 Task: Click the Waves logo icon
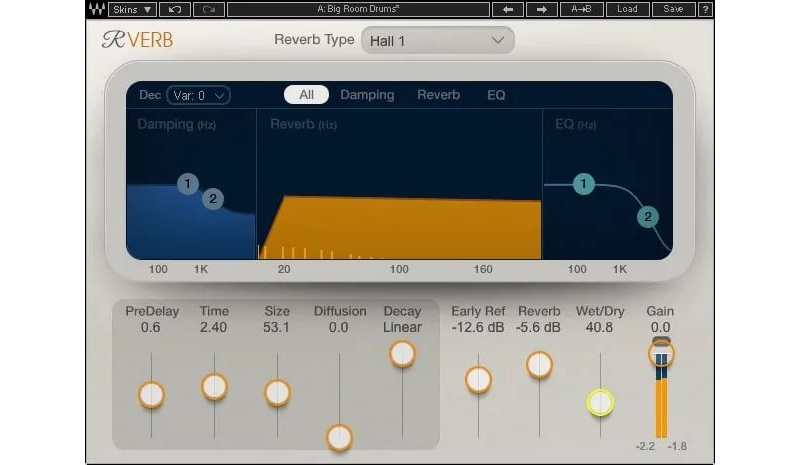click(96, 9)
